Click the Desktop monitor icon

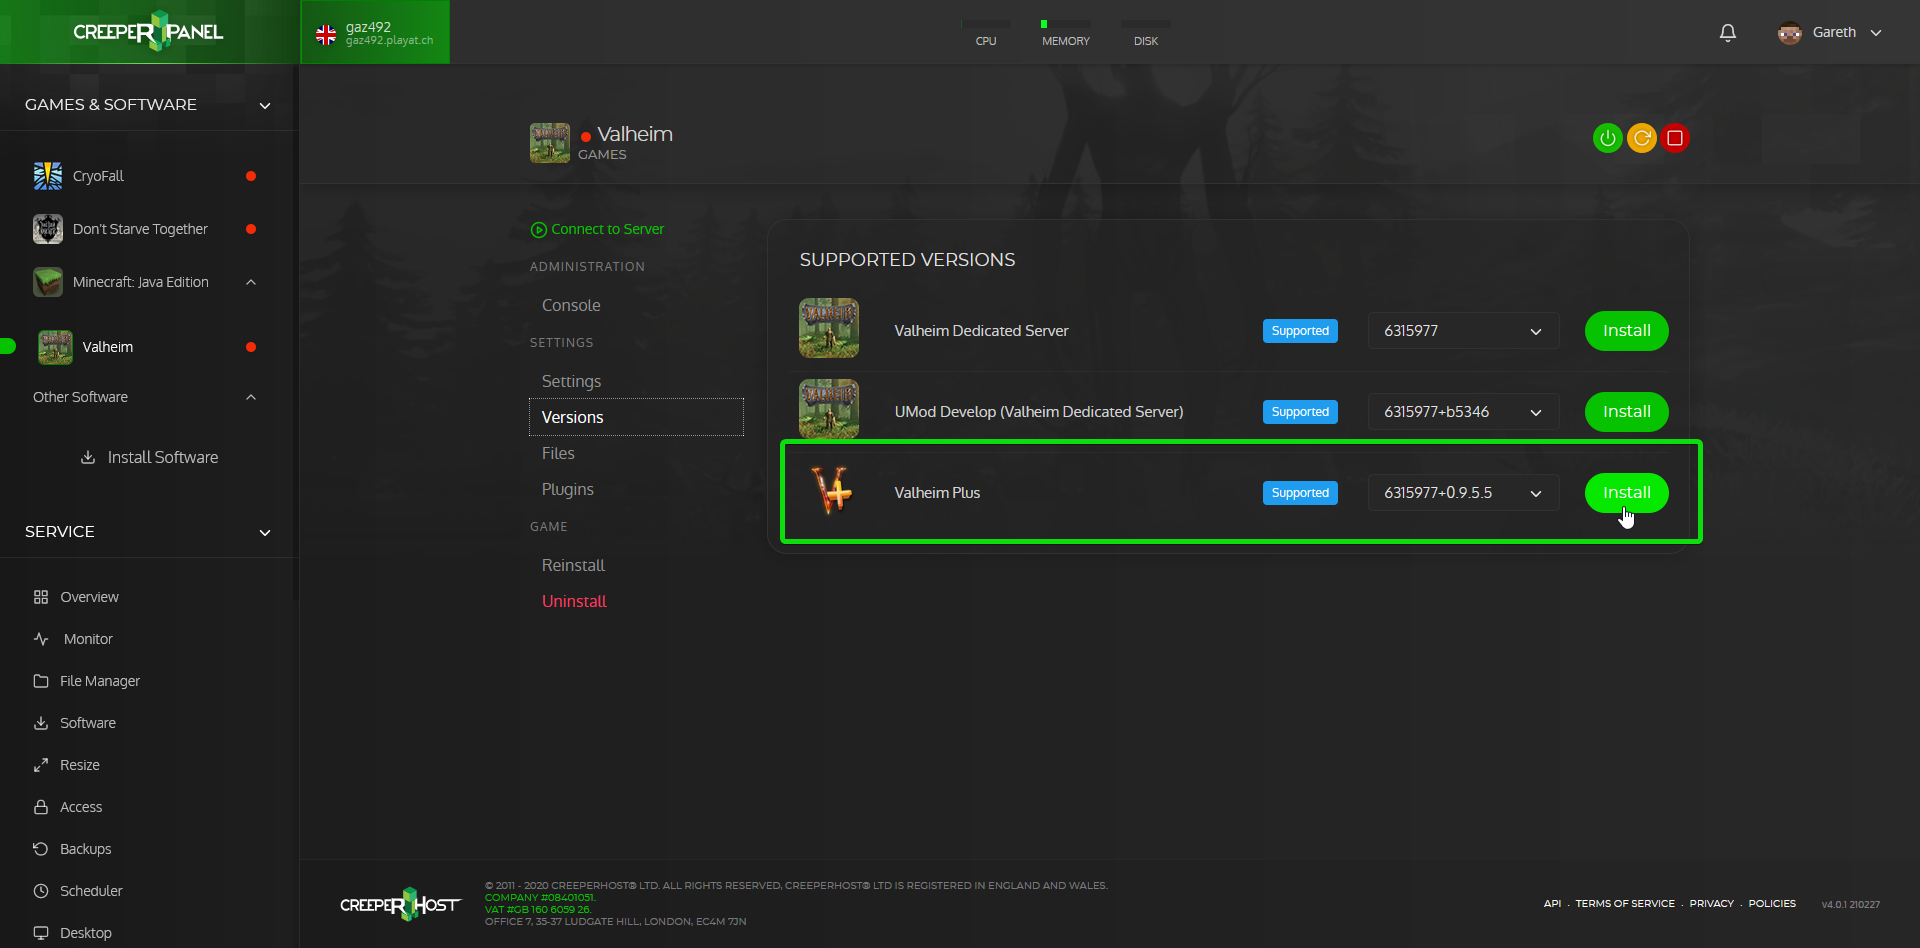41,933
